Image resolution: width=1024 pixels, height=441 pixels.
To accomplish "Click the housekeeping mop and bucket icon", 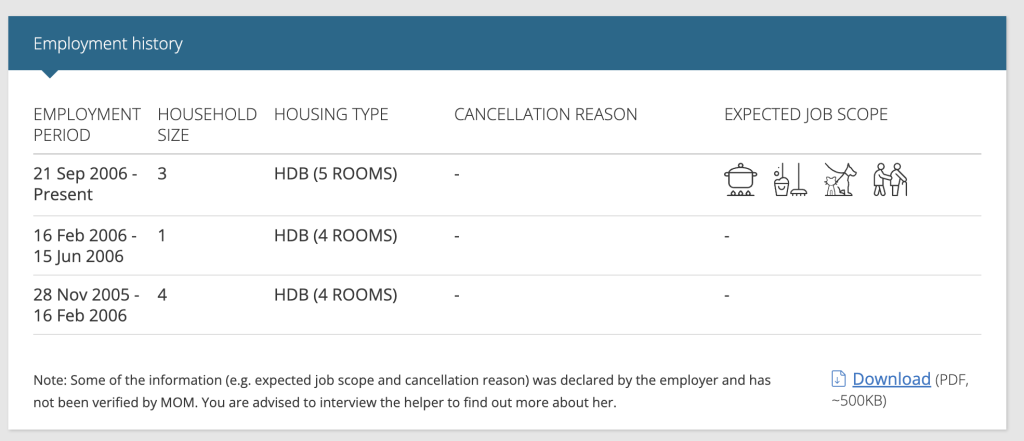I will coord(791,180).
